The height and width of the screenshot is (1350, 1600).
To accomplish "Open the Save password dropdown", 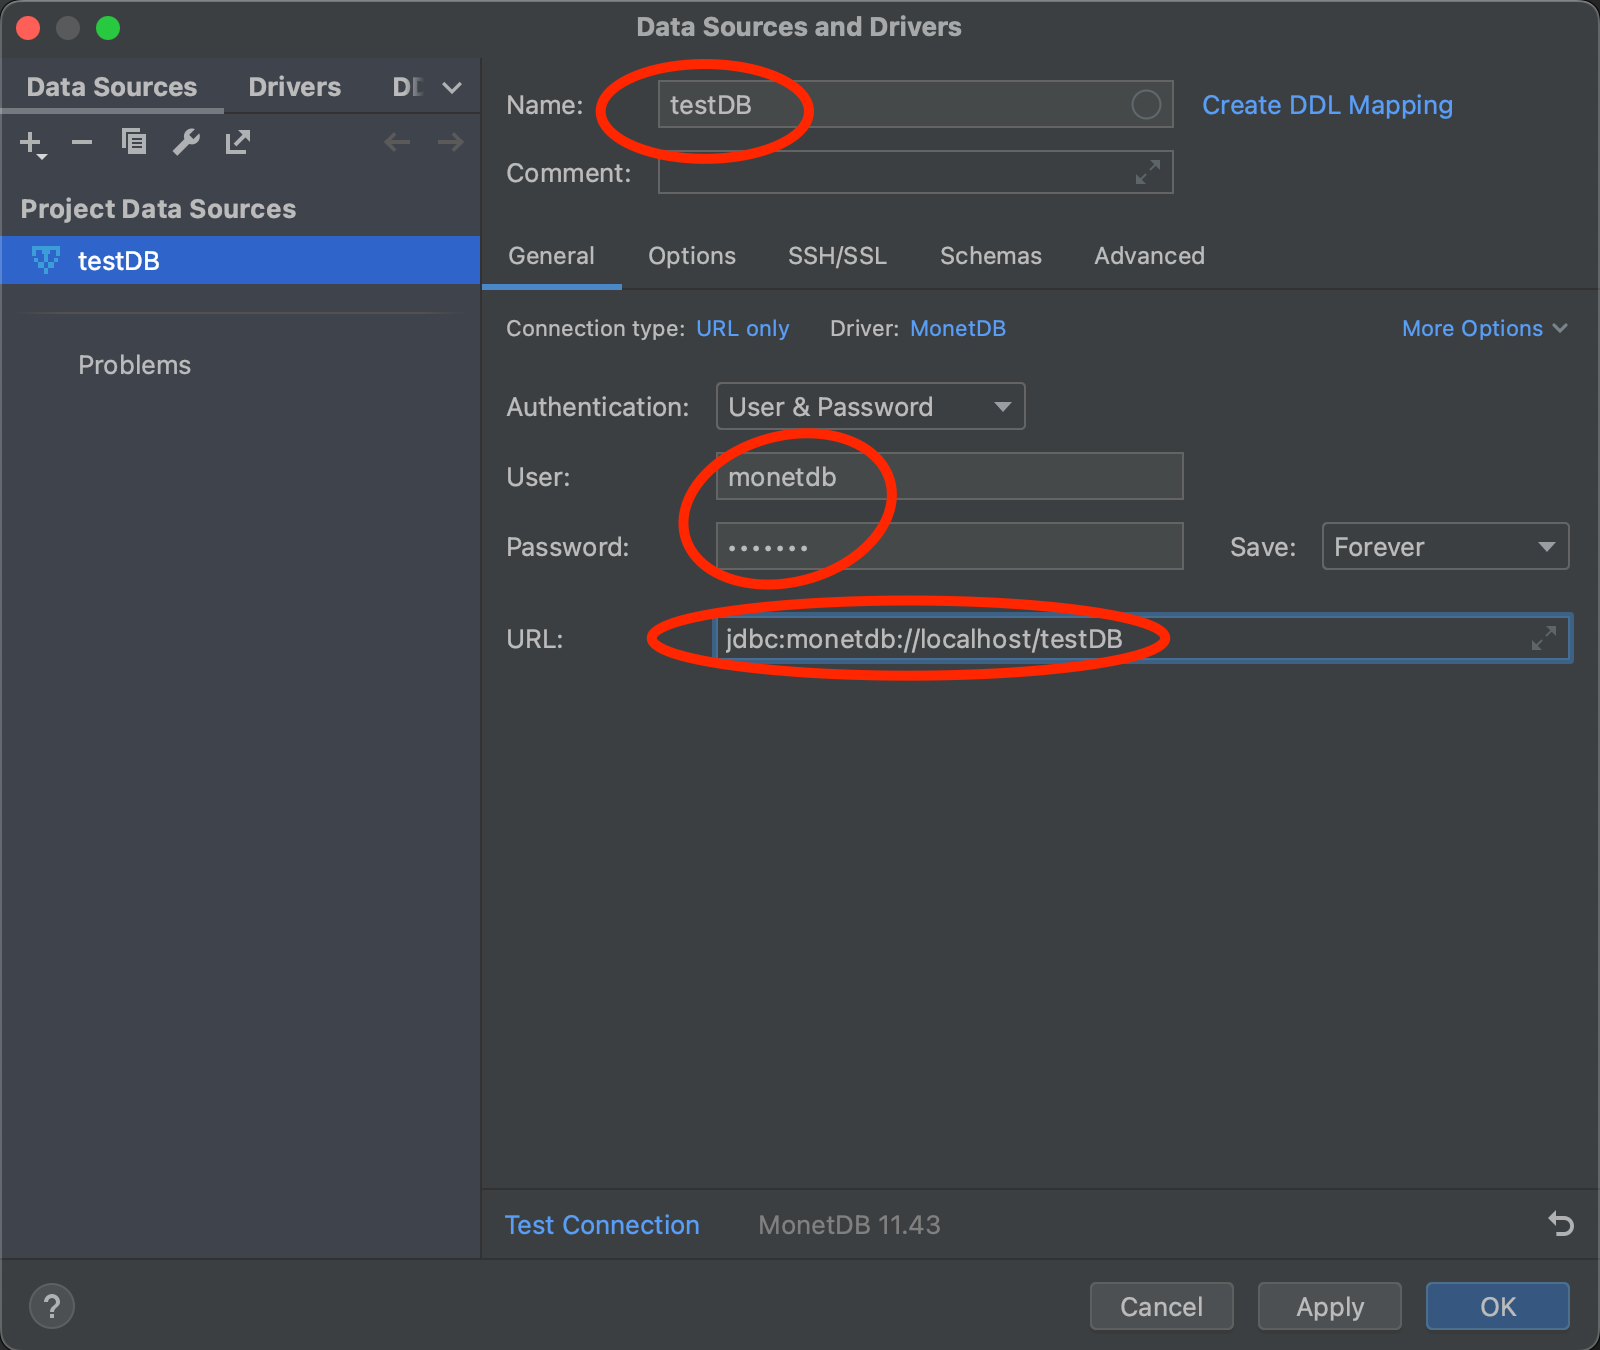I will 1444,547.
